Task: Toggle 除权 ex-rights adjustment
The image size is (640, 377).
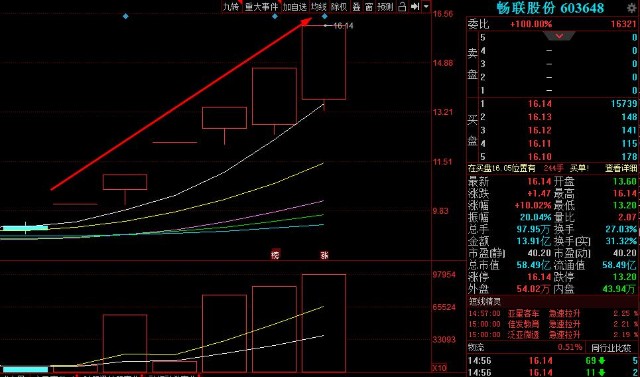Action: pyautogui.click(x=338, y=7)
